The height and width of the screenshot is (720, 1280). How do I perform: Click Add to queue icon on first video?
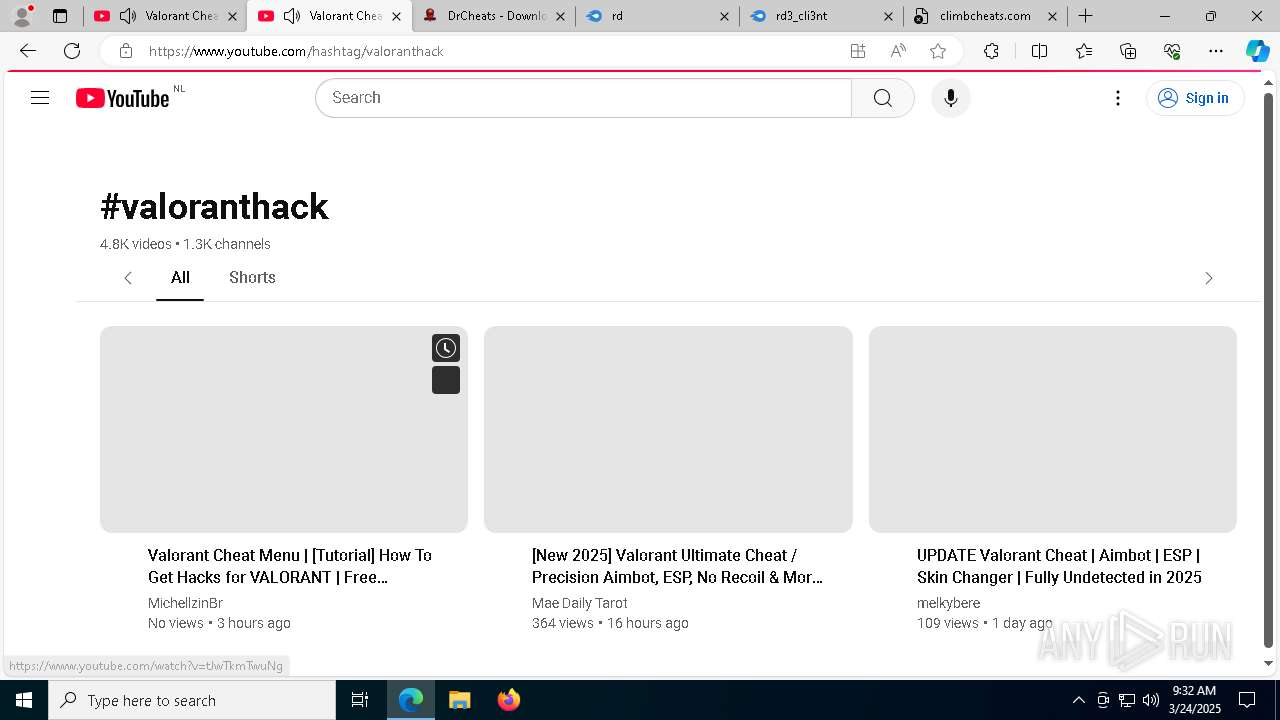point(446,380)
